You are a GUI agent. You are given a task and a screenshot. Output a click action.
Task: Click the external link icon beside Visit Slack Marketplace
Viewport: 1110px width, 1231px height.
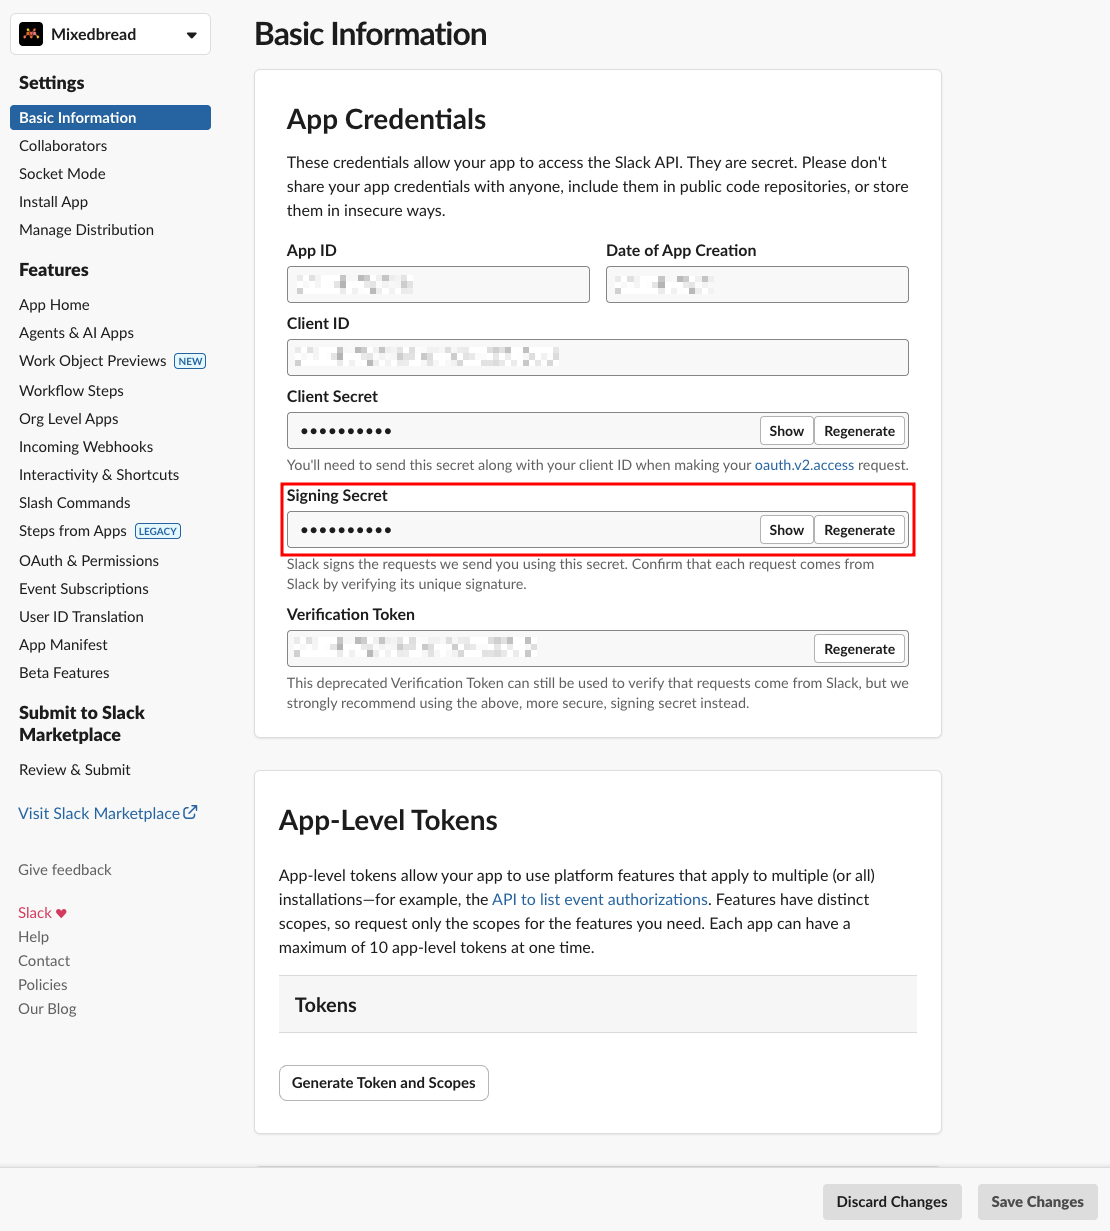[190, 812]
